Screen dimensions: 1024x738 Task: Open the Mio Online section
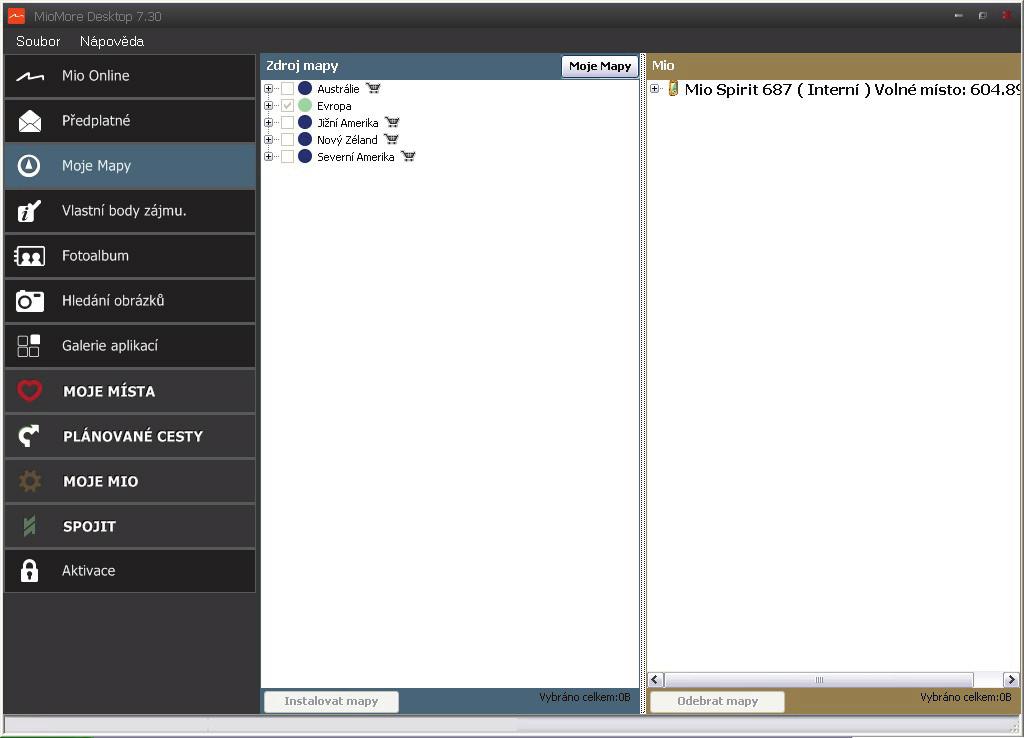(x=130, y=76)
